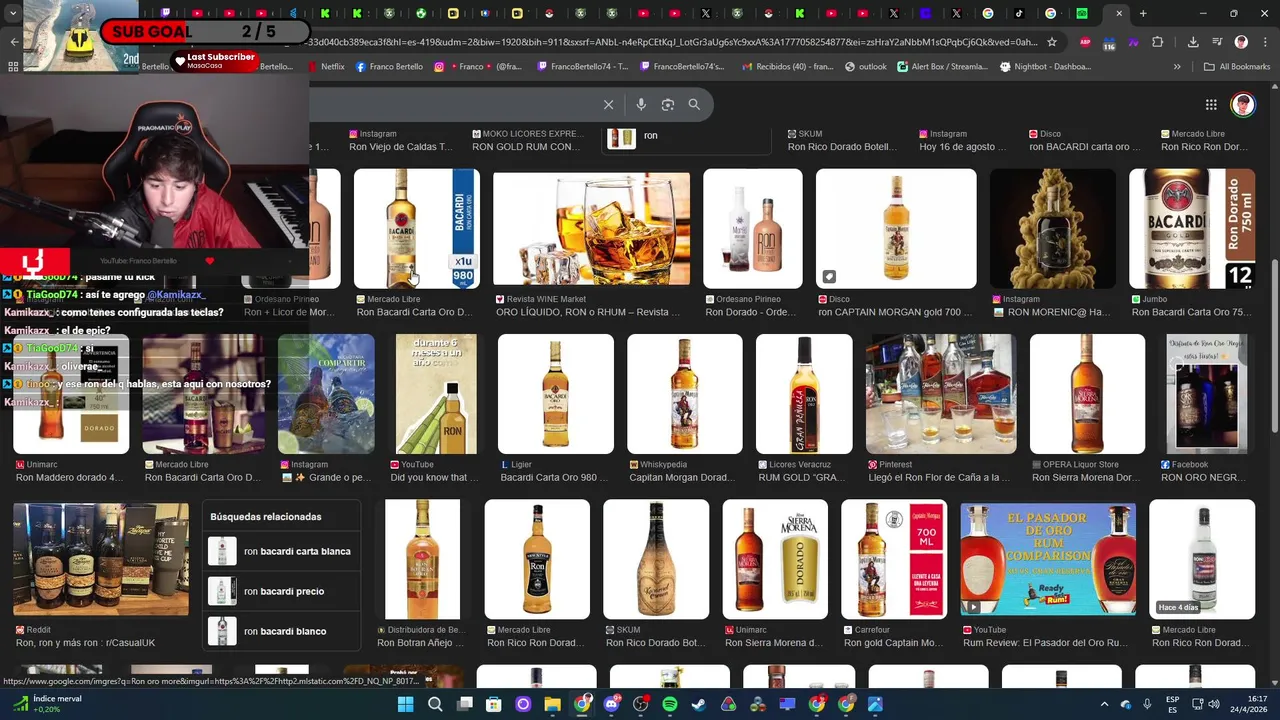Open Ordesano Pirineo Ron Dorado bottles image
The height and width of the screenshot is (720, 1280).
click(752, 229)
